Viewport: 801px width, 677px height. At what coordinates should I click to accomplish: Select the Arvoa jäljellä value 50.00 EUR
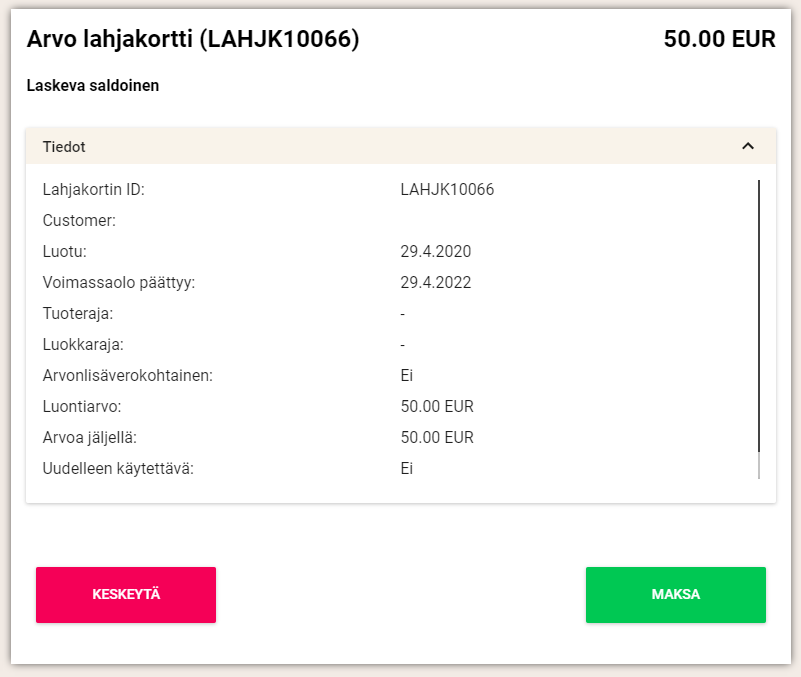tap(437, 437)
